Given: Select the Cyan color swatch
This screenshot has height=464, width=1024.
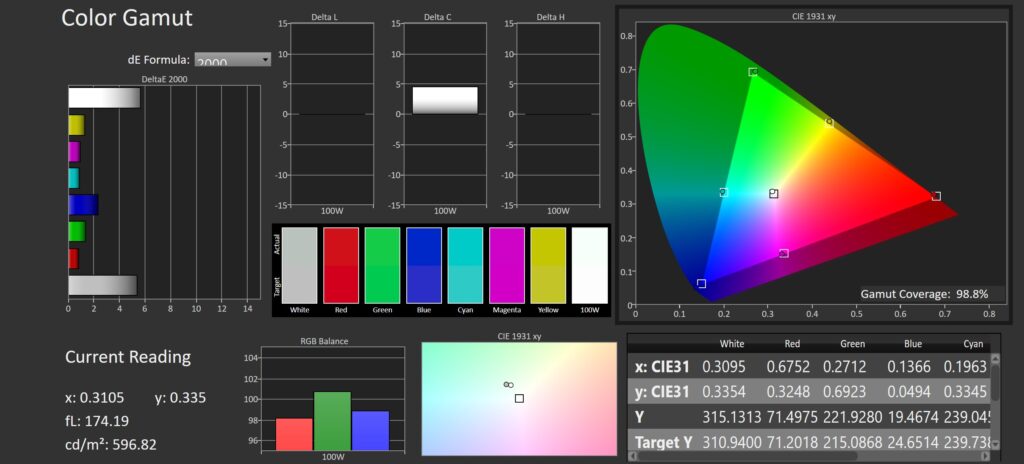Looking at the screenshot, I should coord(465,268).
